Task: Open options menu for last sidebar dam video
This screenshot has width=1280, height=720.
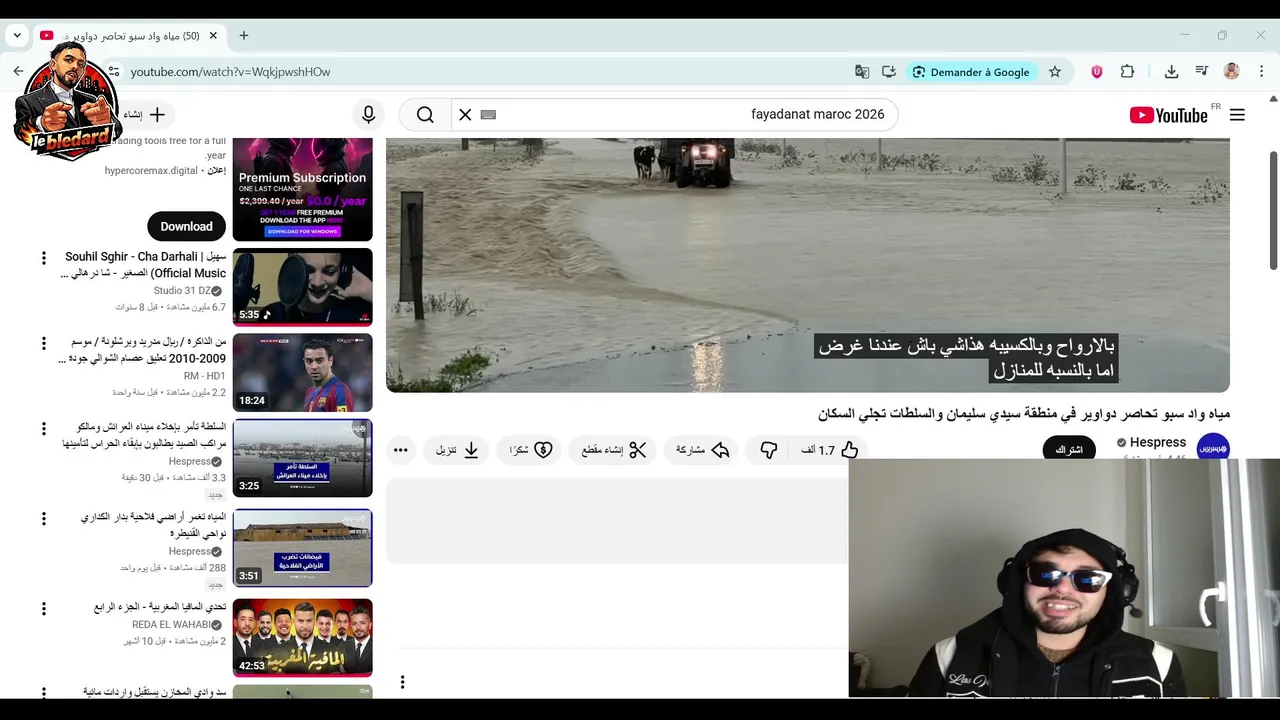Action: (43, 692)
